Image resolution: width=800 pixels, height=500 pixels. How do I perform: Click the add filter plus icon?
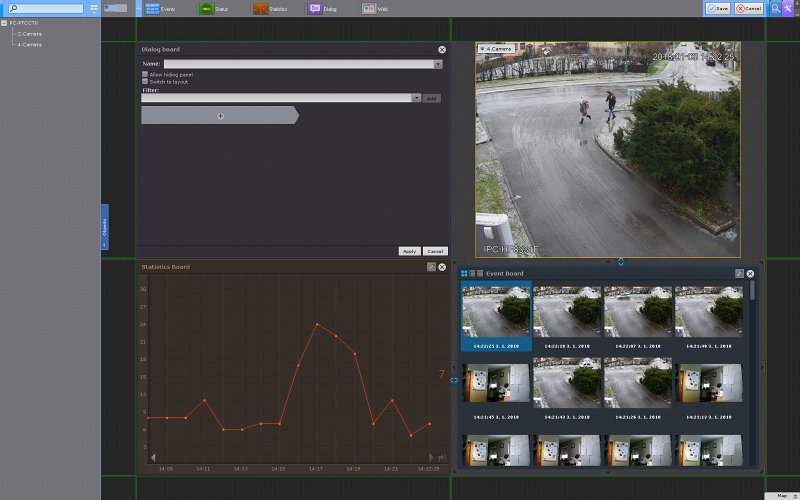(x=220, y=116)
